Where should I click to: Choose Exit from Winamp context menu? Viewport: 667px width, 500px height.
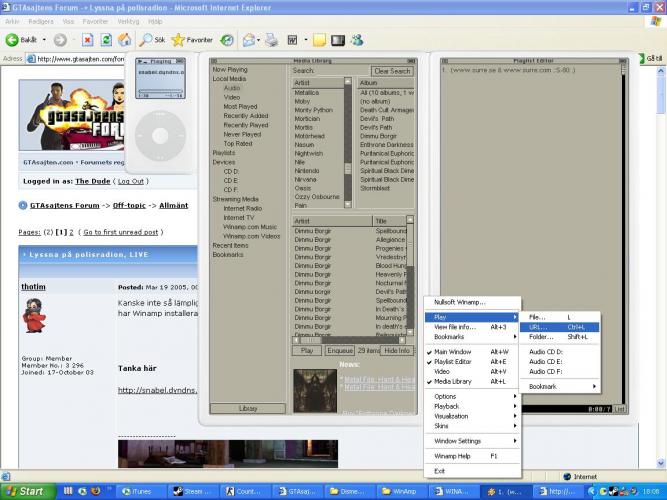(440, 470)
